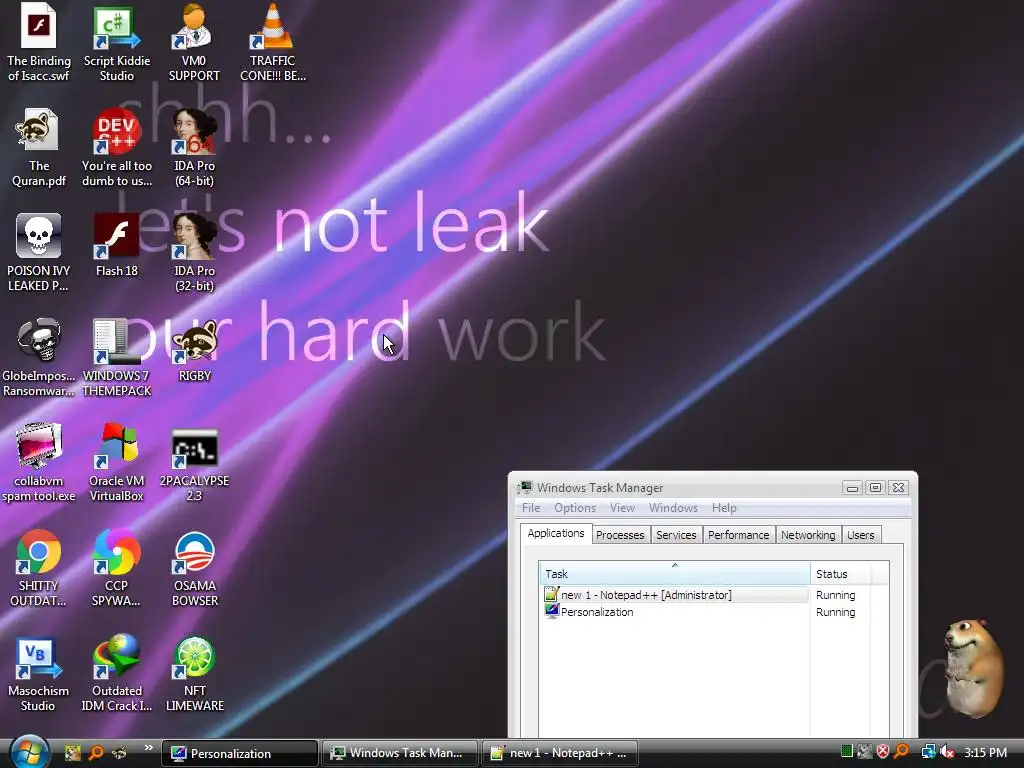The height and width of the screenshot is (768, 1024).
Task: Select collabvm spam tool.exe icon
Action: (39, 462)
